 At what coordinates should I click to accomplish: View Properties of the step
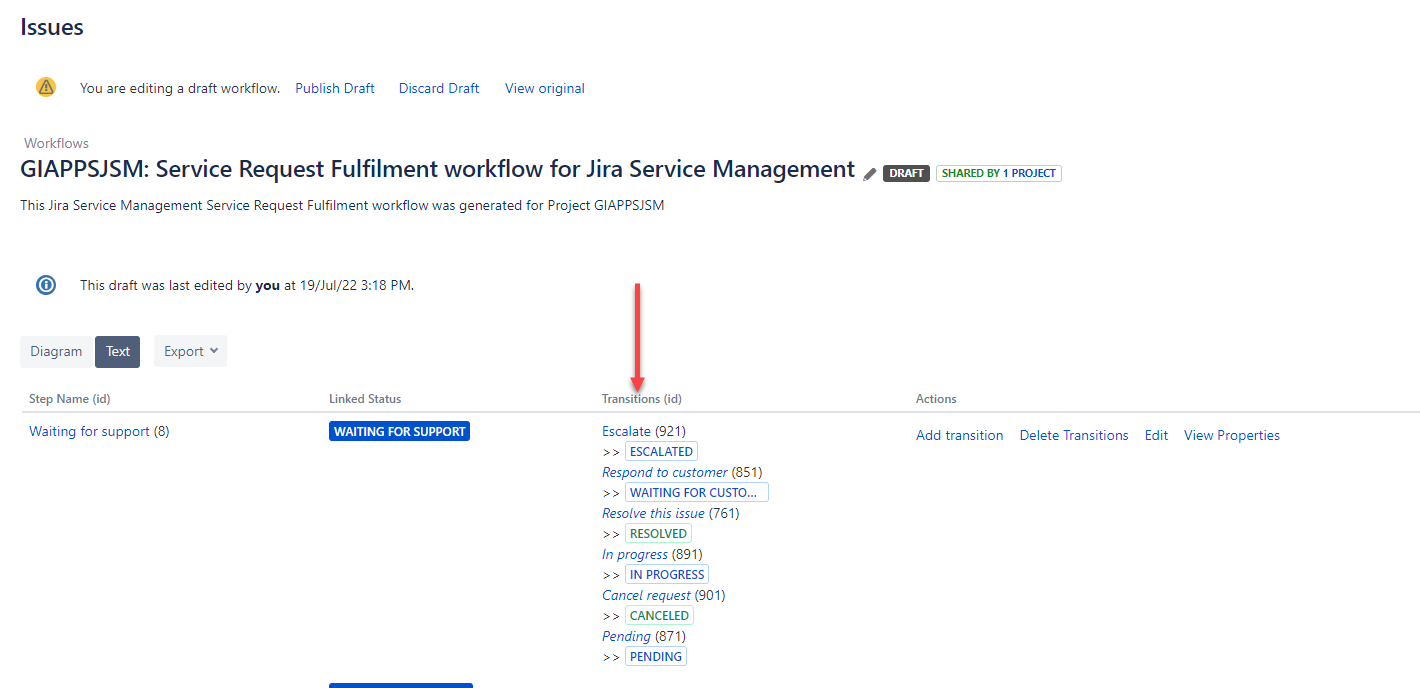[x=1231, y=435]
